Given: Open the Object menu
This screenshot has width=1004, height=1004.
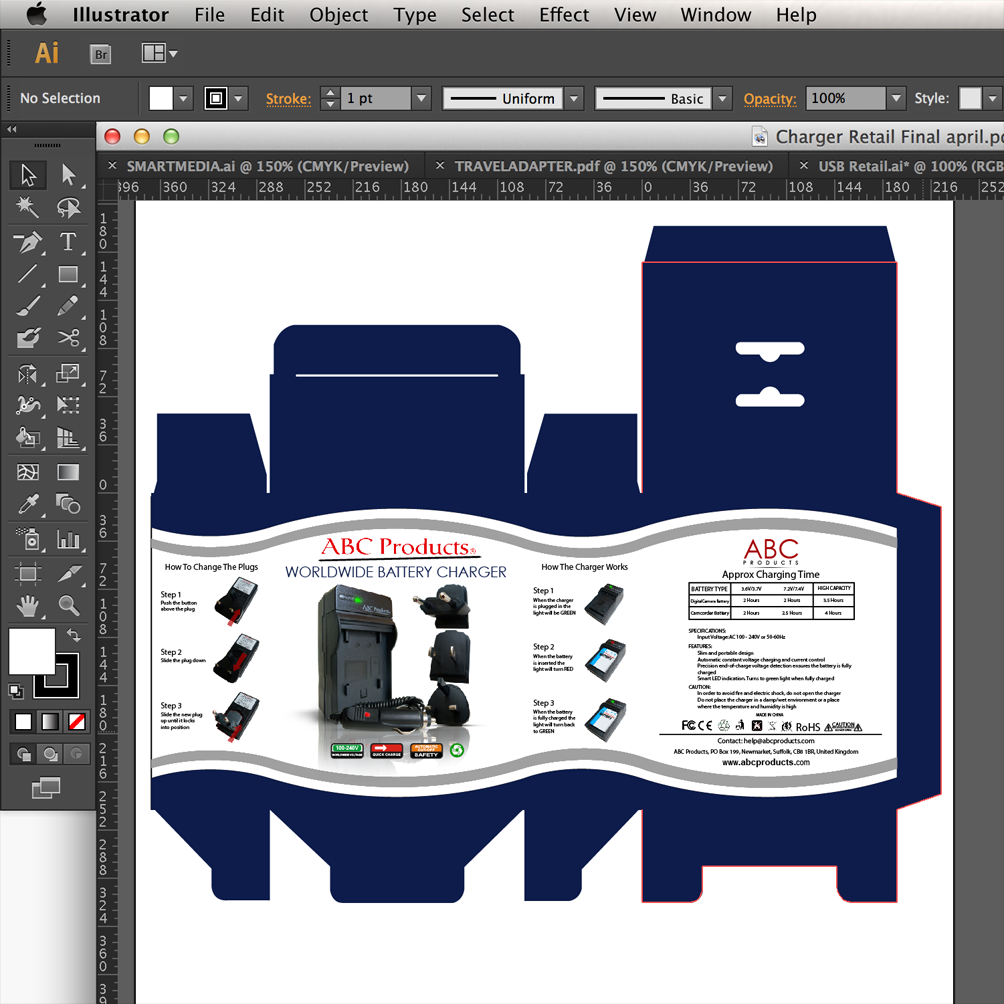Looking at the screenshot, I should [x=339, y=15].
